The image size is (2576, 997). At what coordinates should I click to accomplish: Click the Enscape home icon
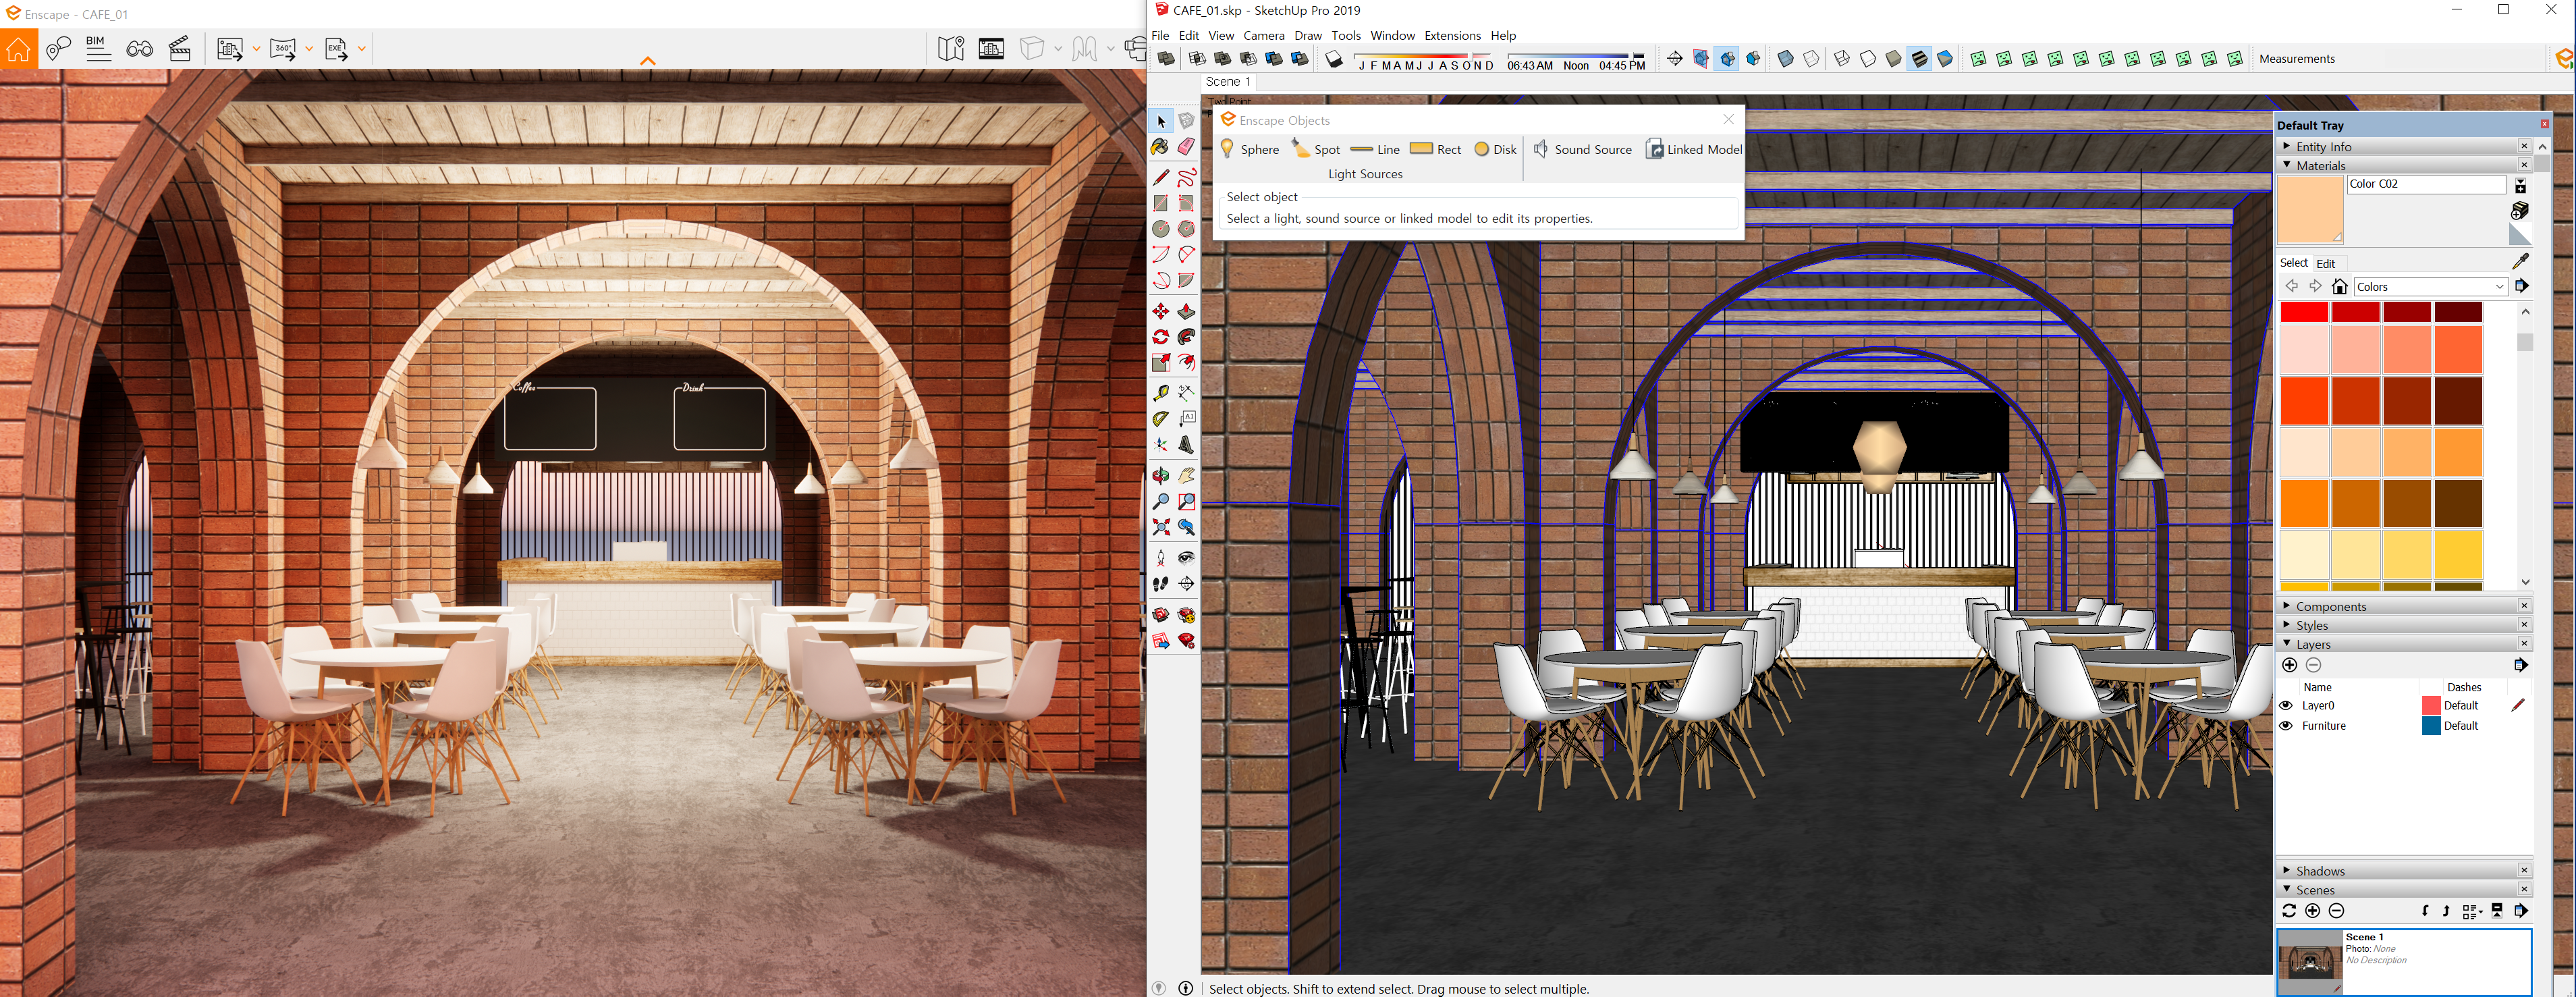coord(19,49)
